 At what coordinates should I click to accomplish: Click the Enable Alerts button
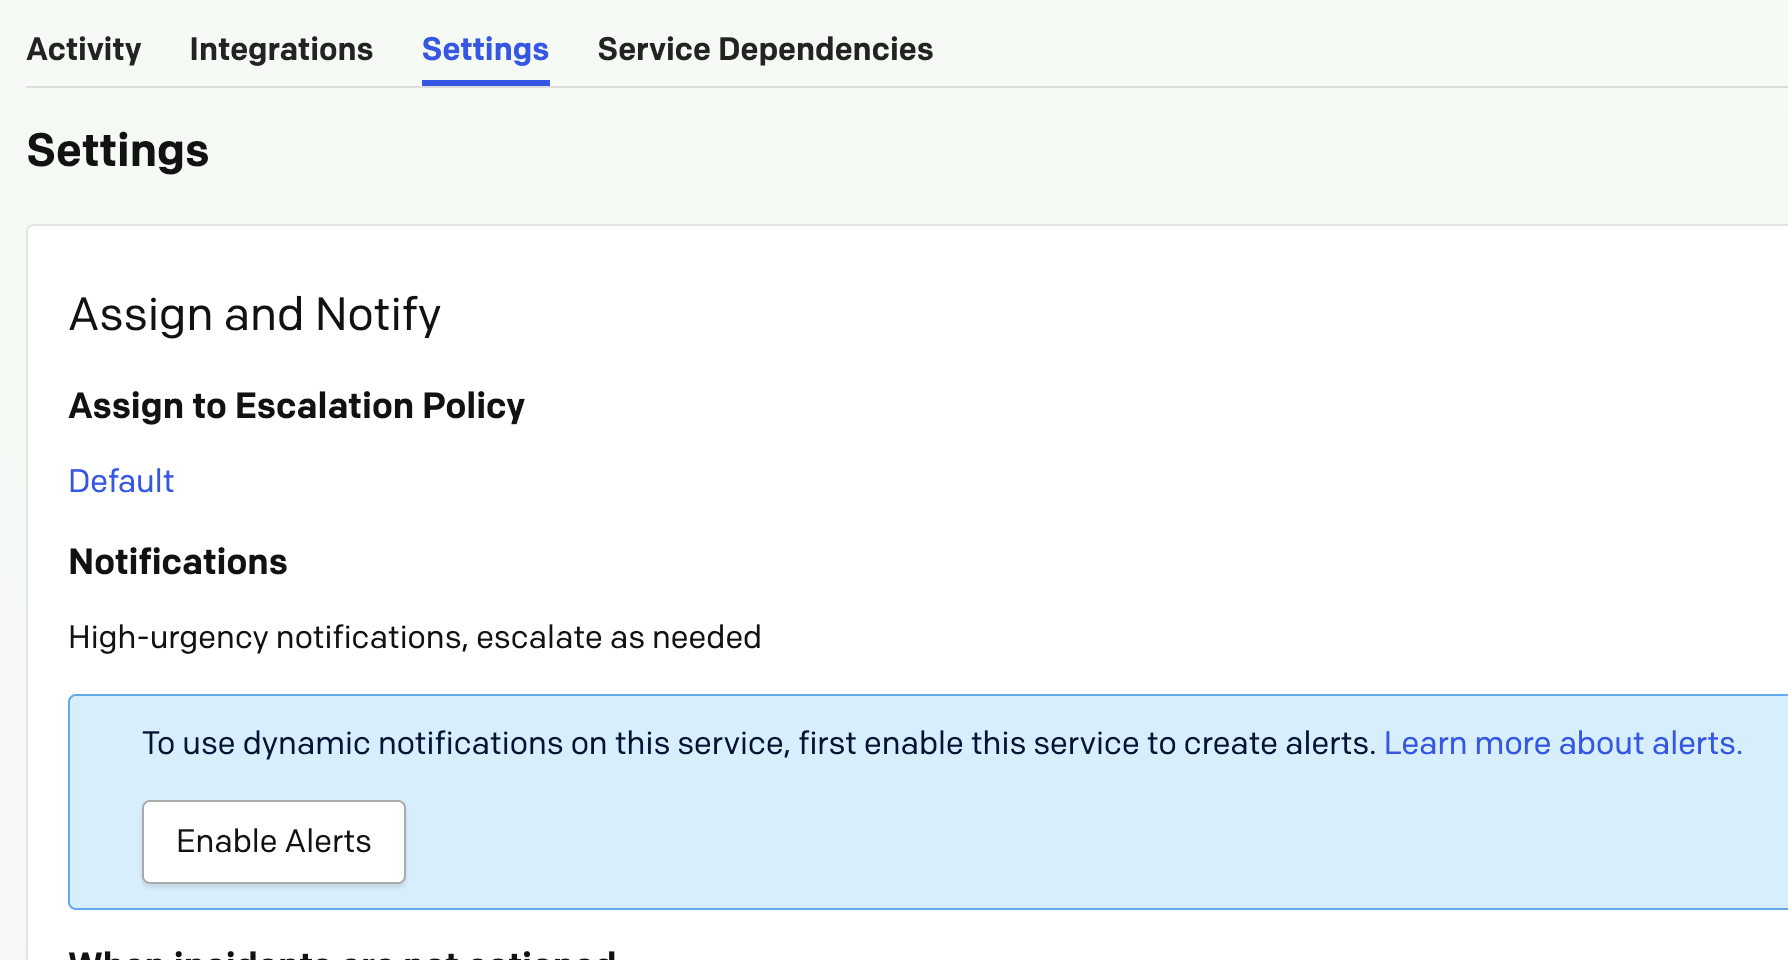pos(274,842)
